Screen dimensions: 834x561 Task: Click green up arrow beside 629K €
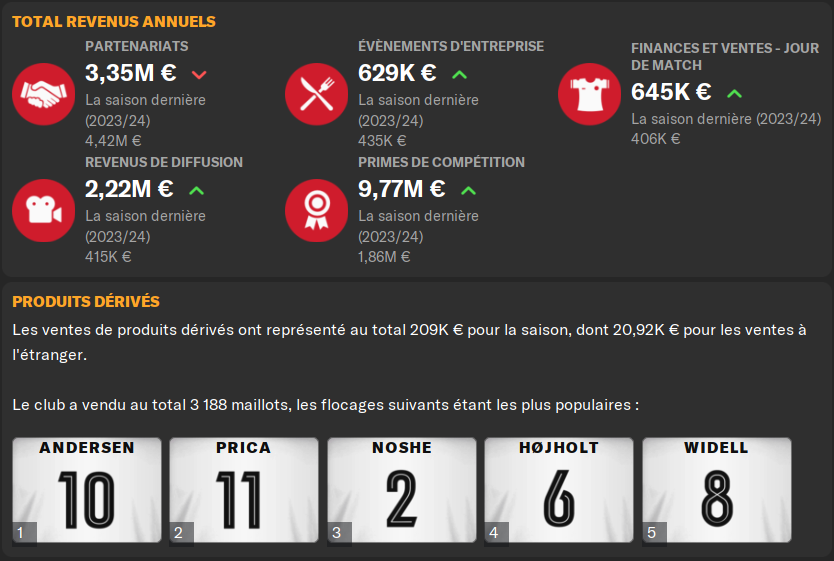[460, 74]
